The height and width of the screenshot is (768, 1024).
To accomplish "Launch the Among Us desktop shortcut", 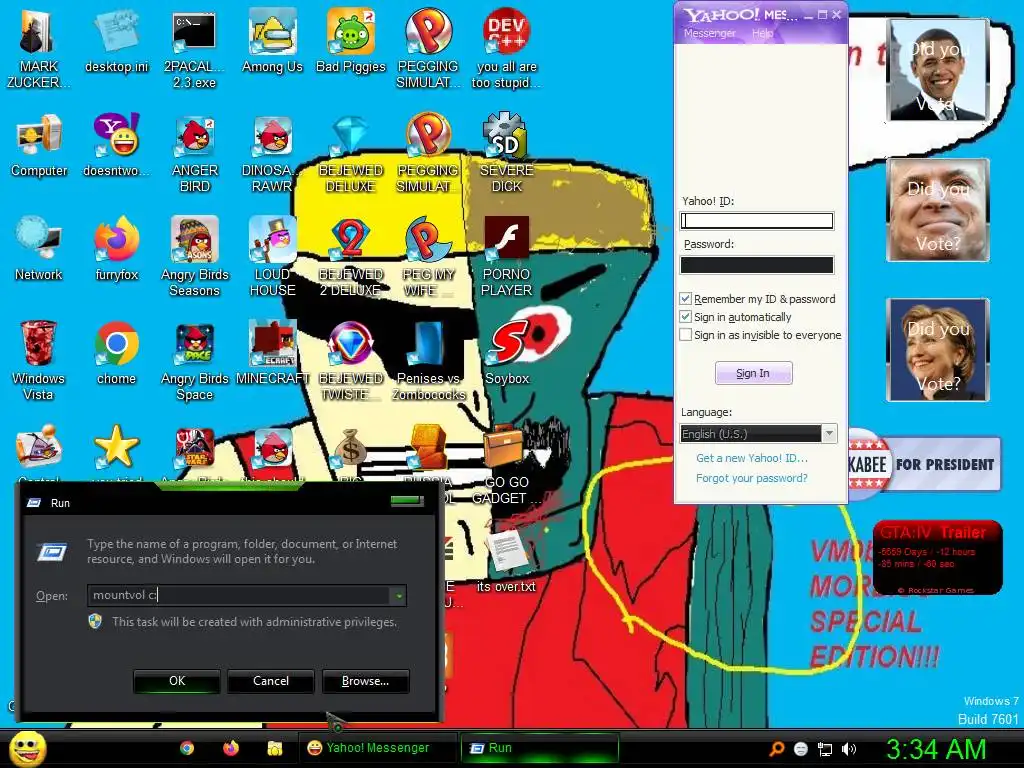I will (x=272, y=42).
